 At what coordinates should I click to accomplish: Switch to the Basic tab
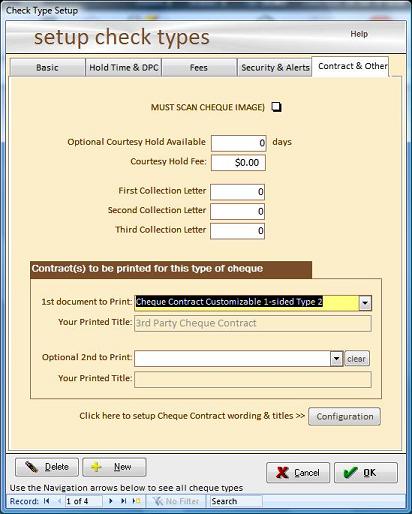[47, 68]
